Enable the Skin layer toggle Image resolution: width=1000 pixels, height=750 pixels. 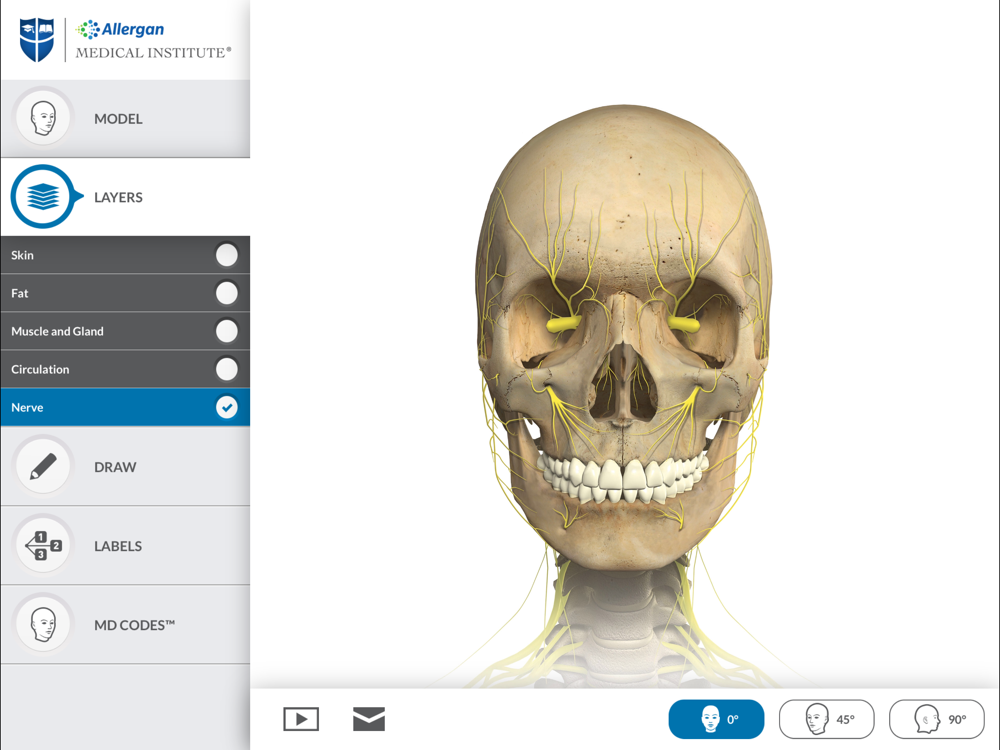226,255
